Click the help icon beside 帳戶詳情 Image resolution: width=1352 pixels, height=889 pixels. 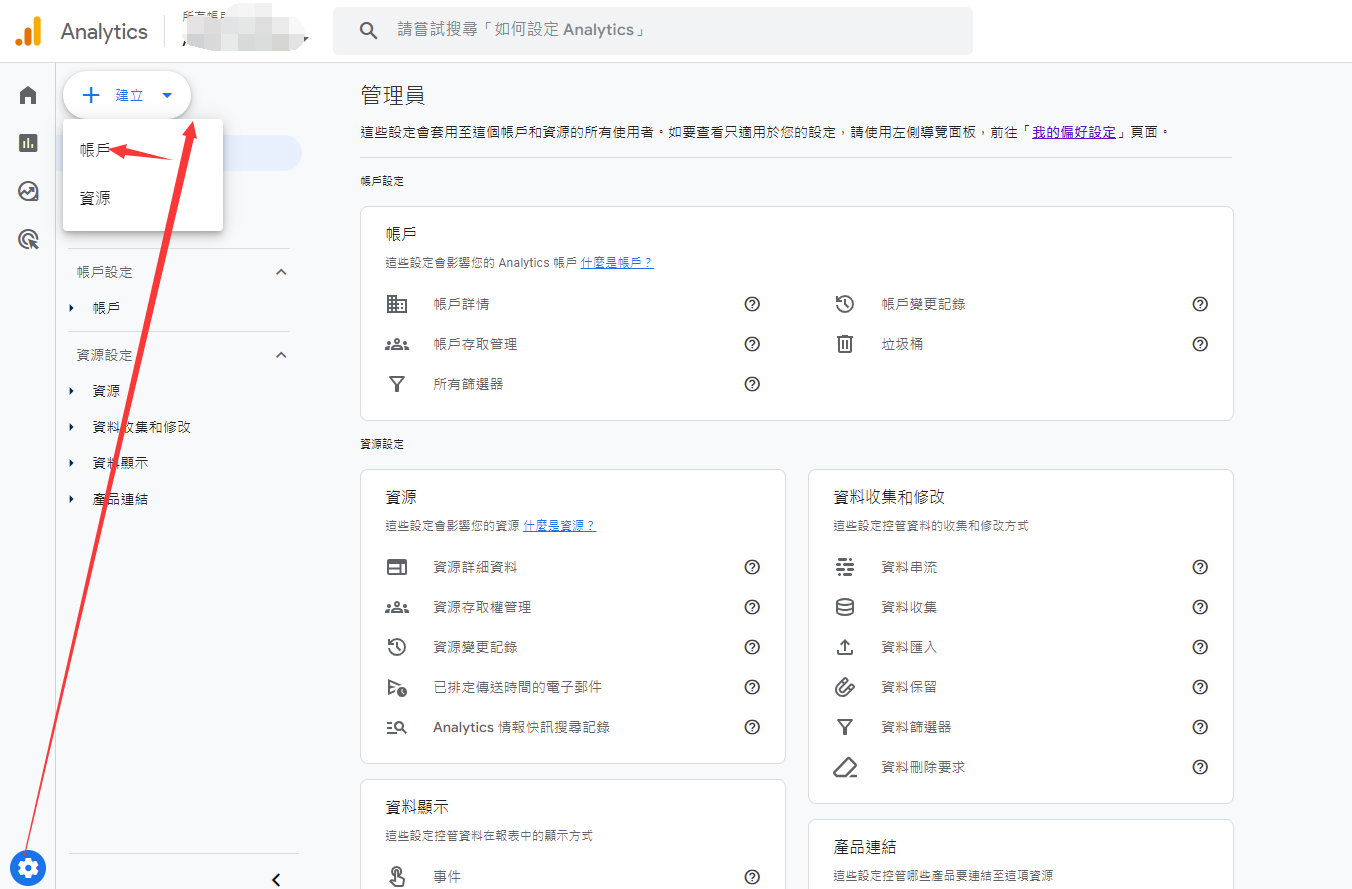tap(752, 304)
